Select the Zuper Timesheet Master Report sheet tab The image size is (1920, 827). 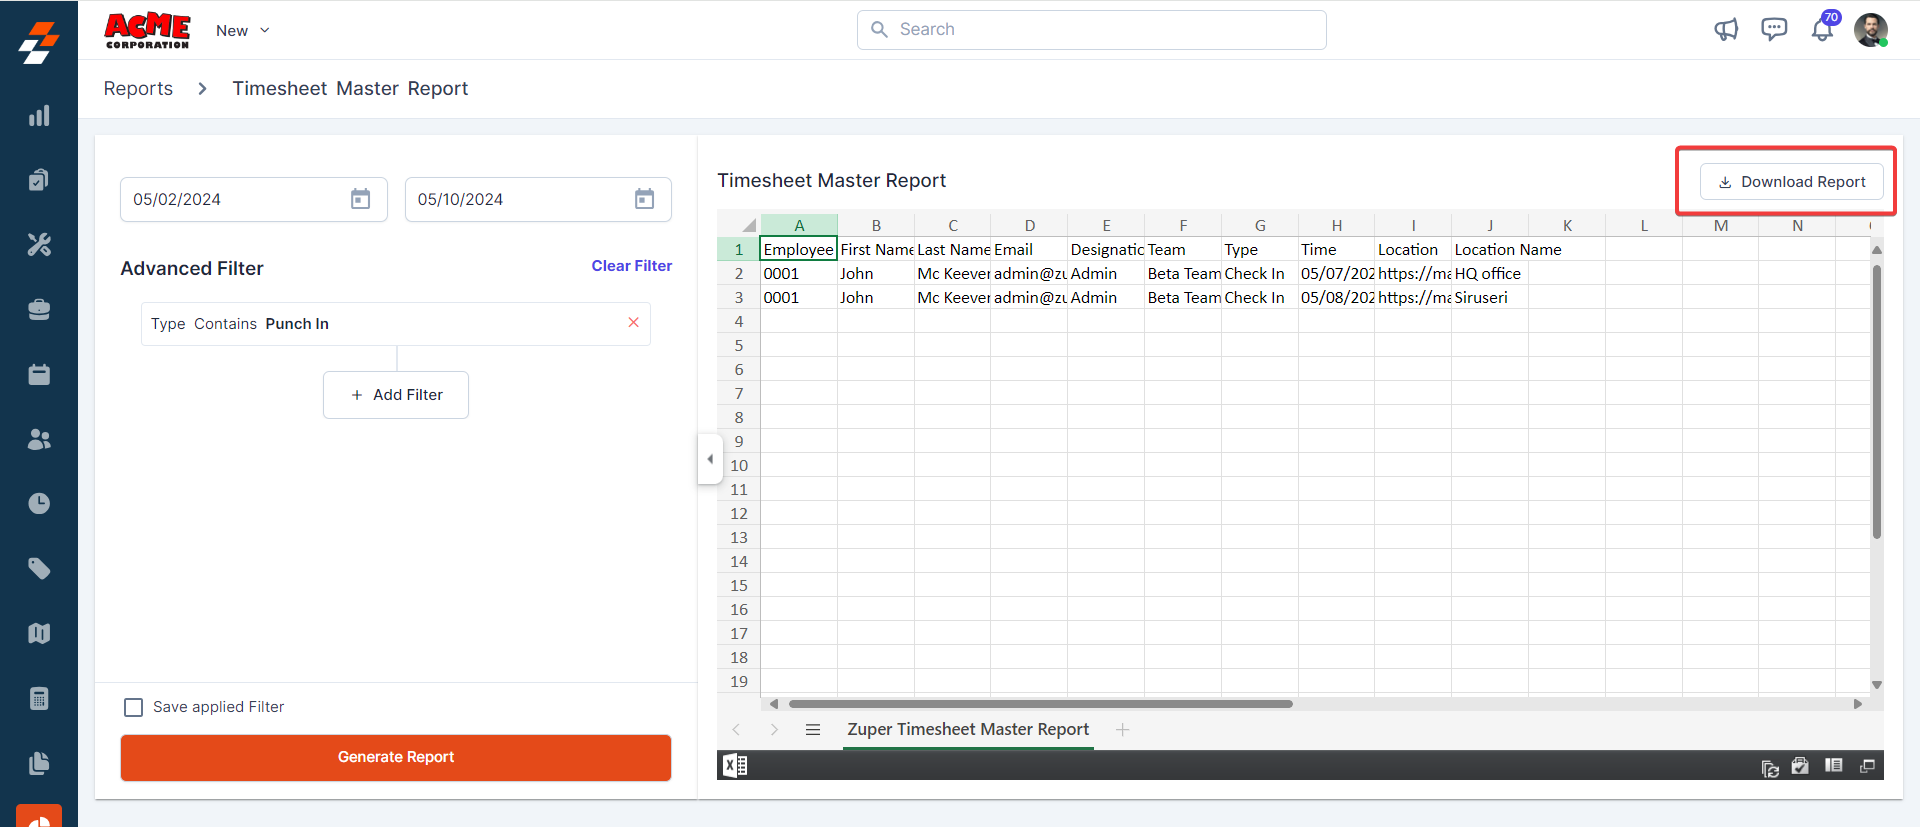pos(967,730)
